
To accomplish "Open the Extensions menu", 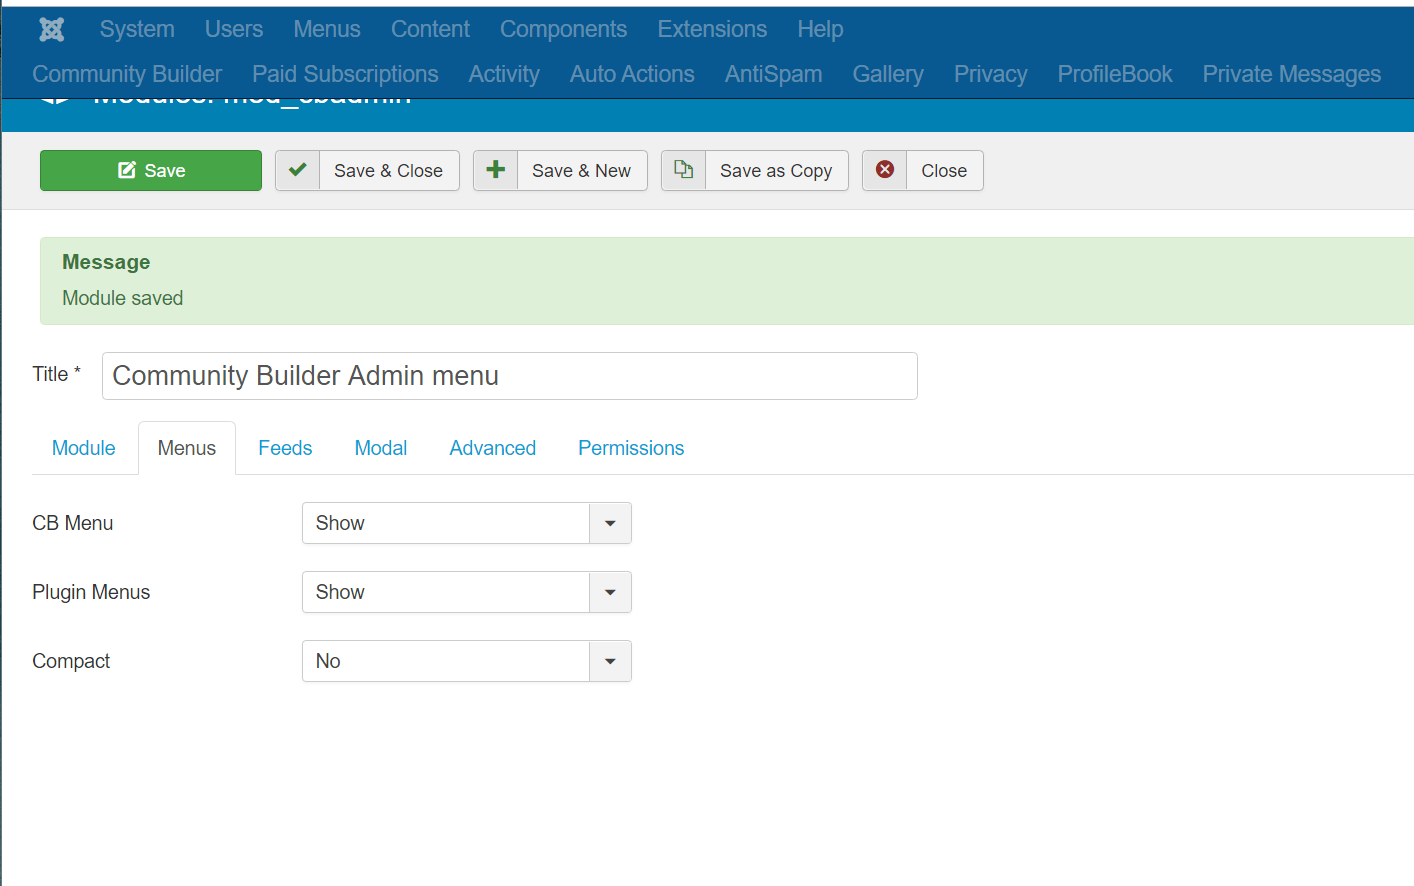I will pos(712,30).
